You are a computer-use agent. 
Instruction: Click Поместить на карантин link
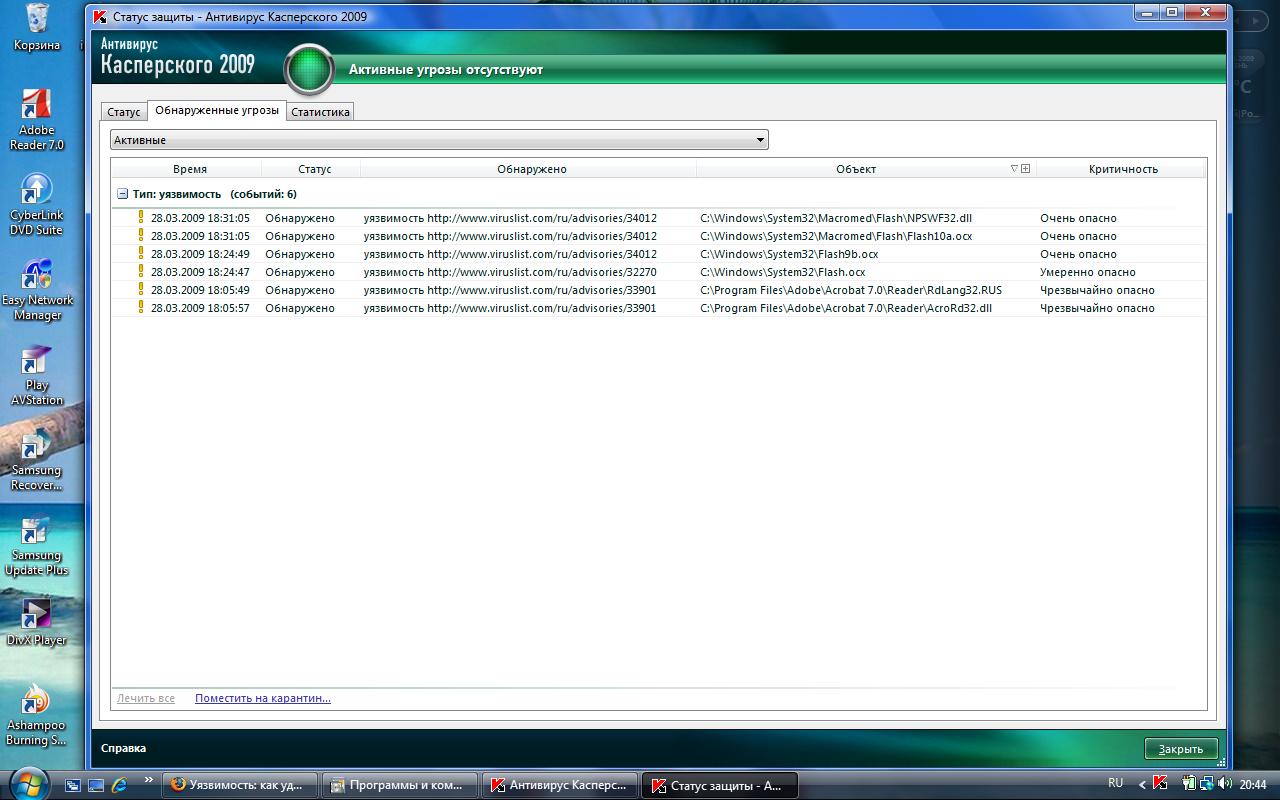[263, 698]
